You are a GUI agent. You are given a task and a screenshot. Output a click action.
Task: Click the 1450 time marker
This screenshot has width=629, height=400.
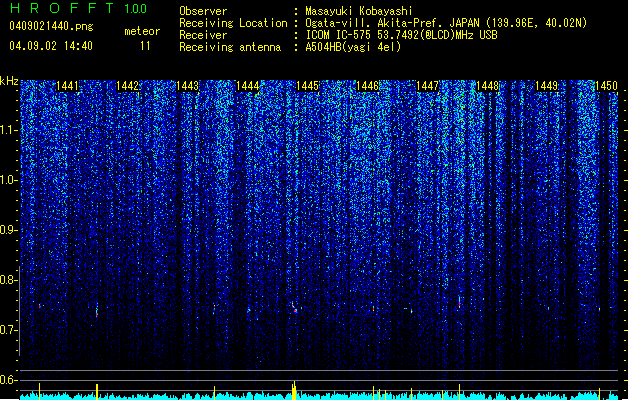606,86
